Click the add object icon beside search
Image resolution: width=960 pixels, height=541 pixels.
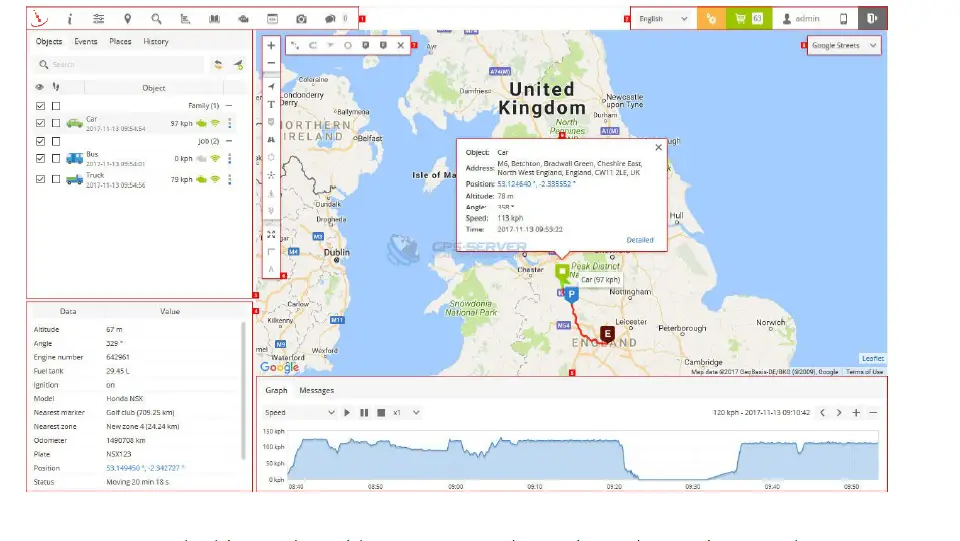[x=238, y=64]
